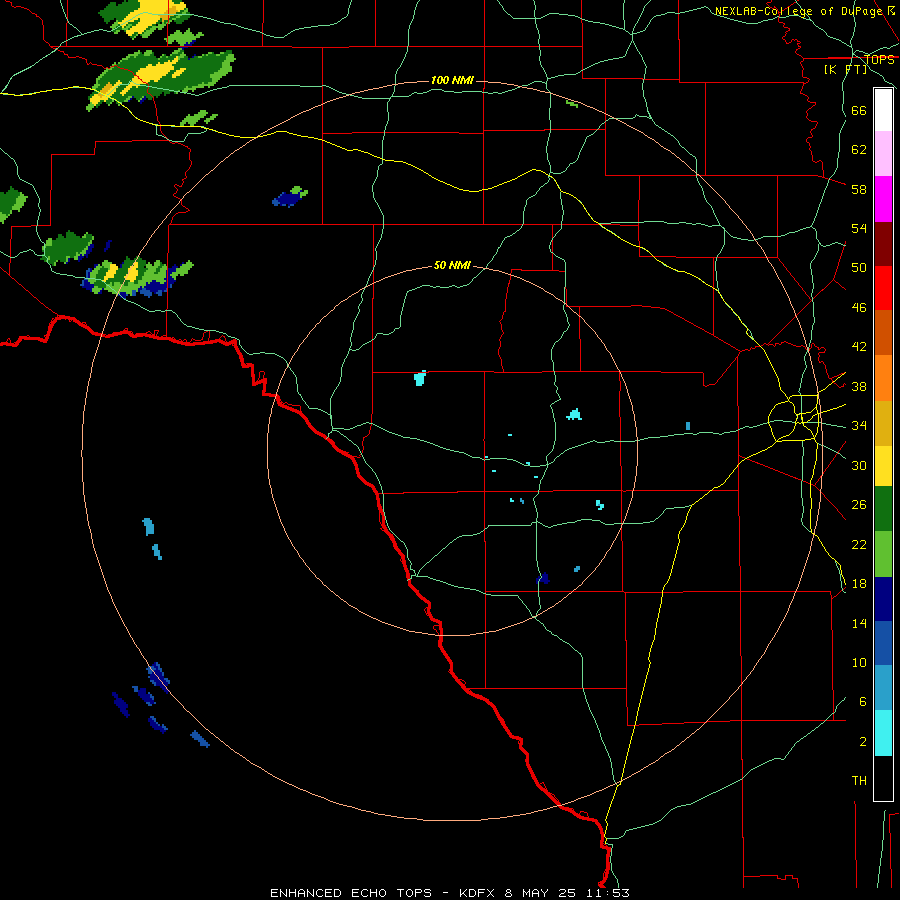Click the legend value 42

(859, 347)
